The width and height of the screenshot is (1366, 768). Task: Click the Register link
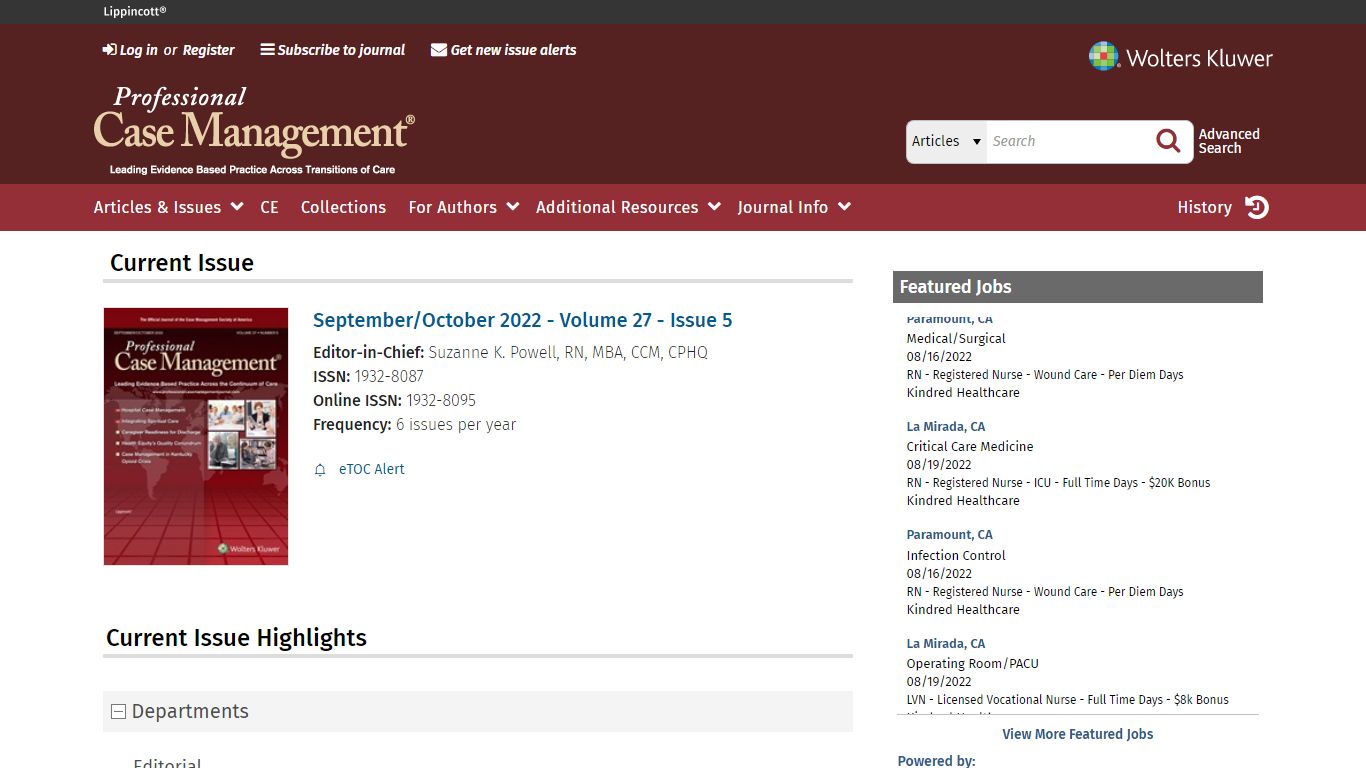click(x=208, y=50)
